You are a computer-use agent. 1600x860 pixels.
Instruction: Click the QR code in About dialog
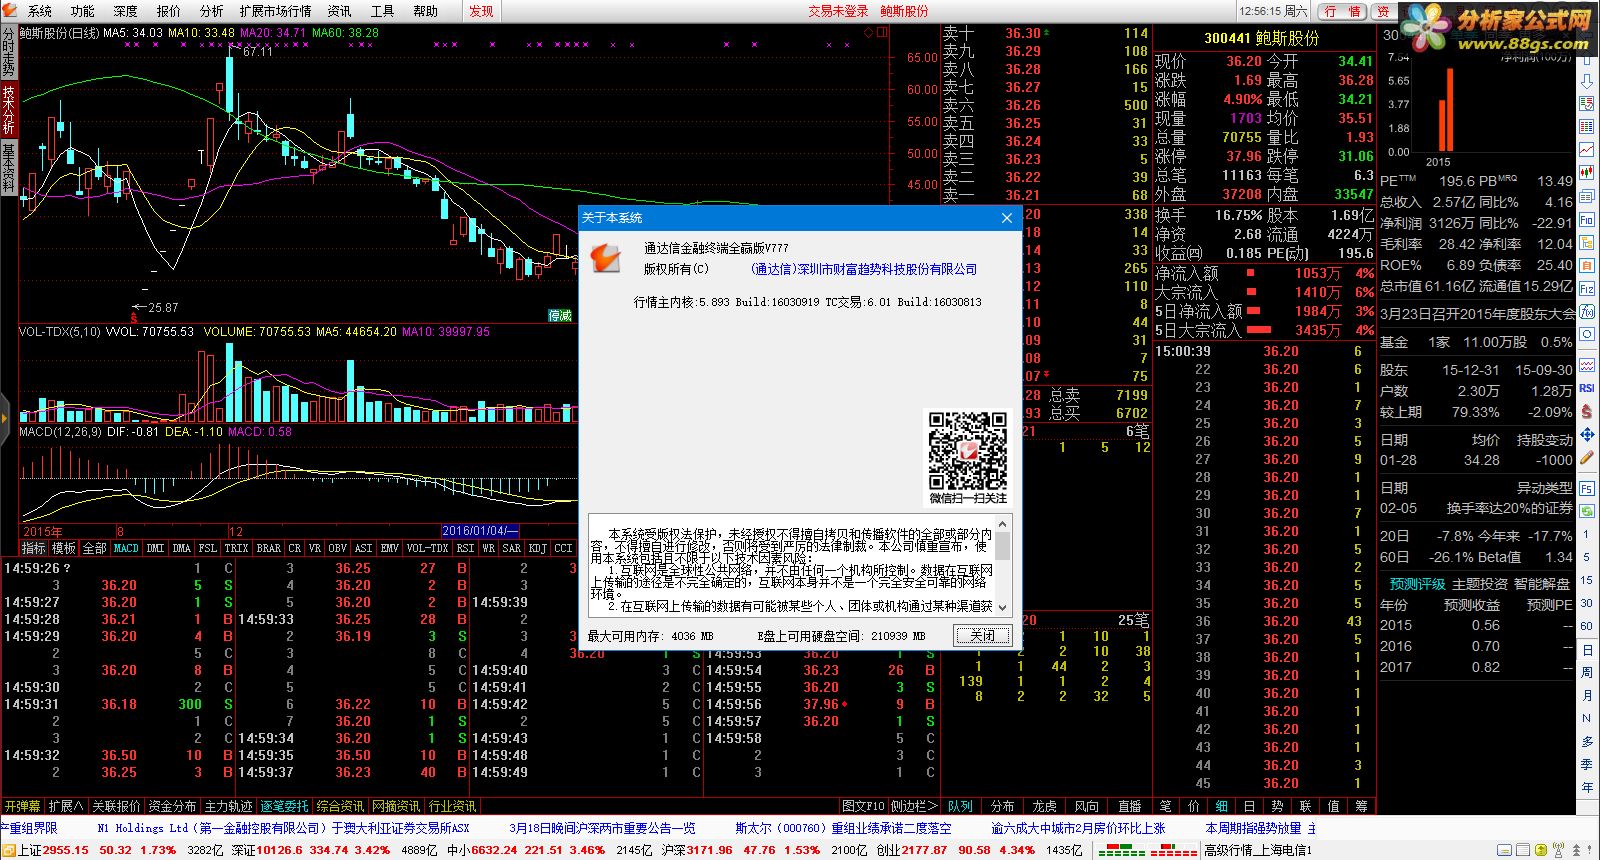click(x=967, y=451)
